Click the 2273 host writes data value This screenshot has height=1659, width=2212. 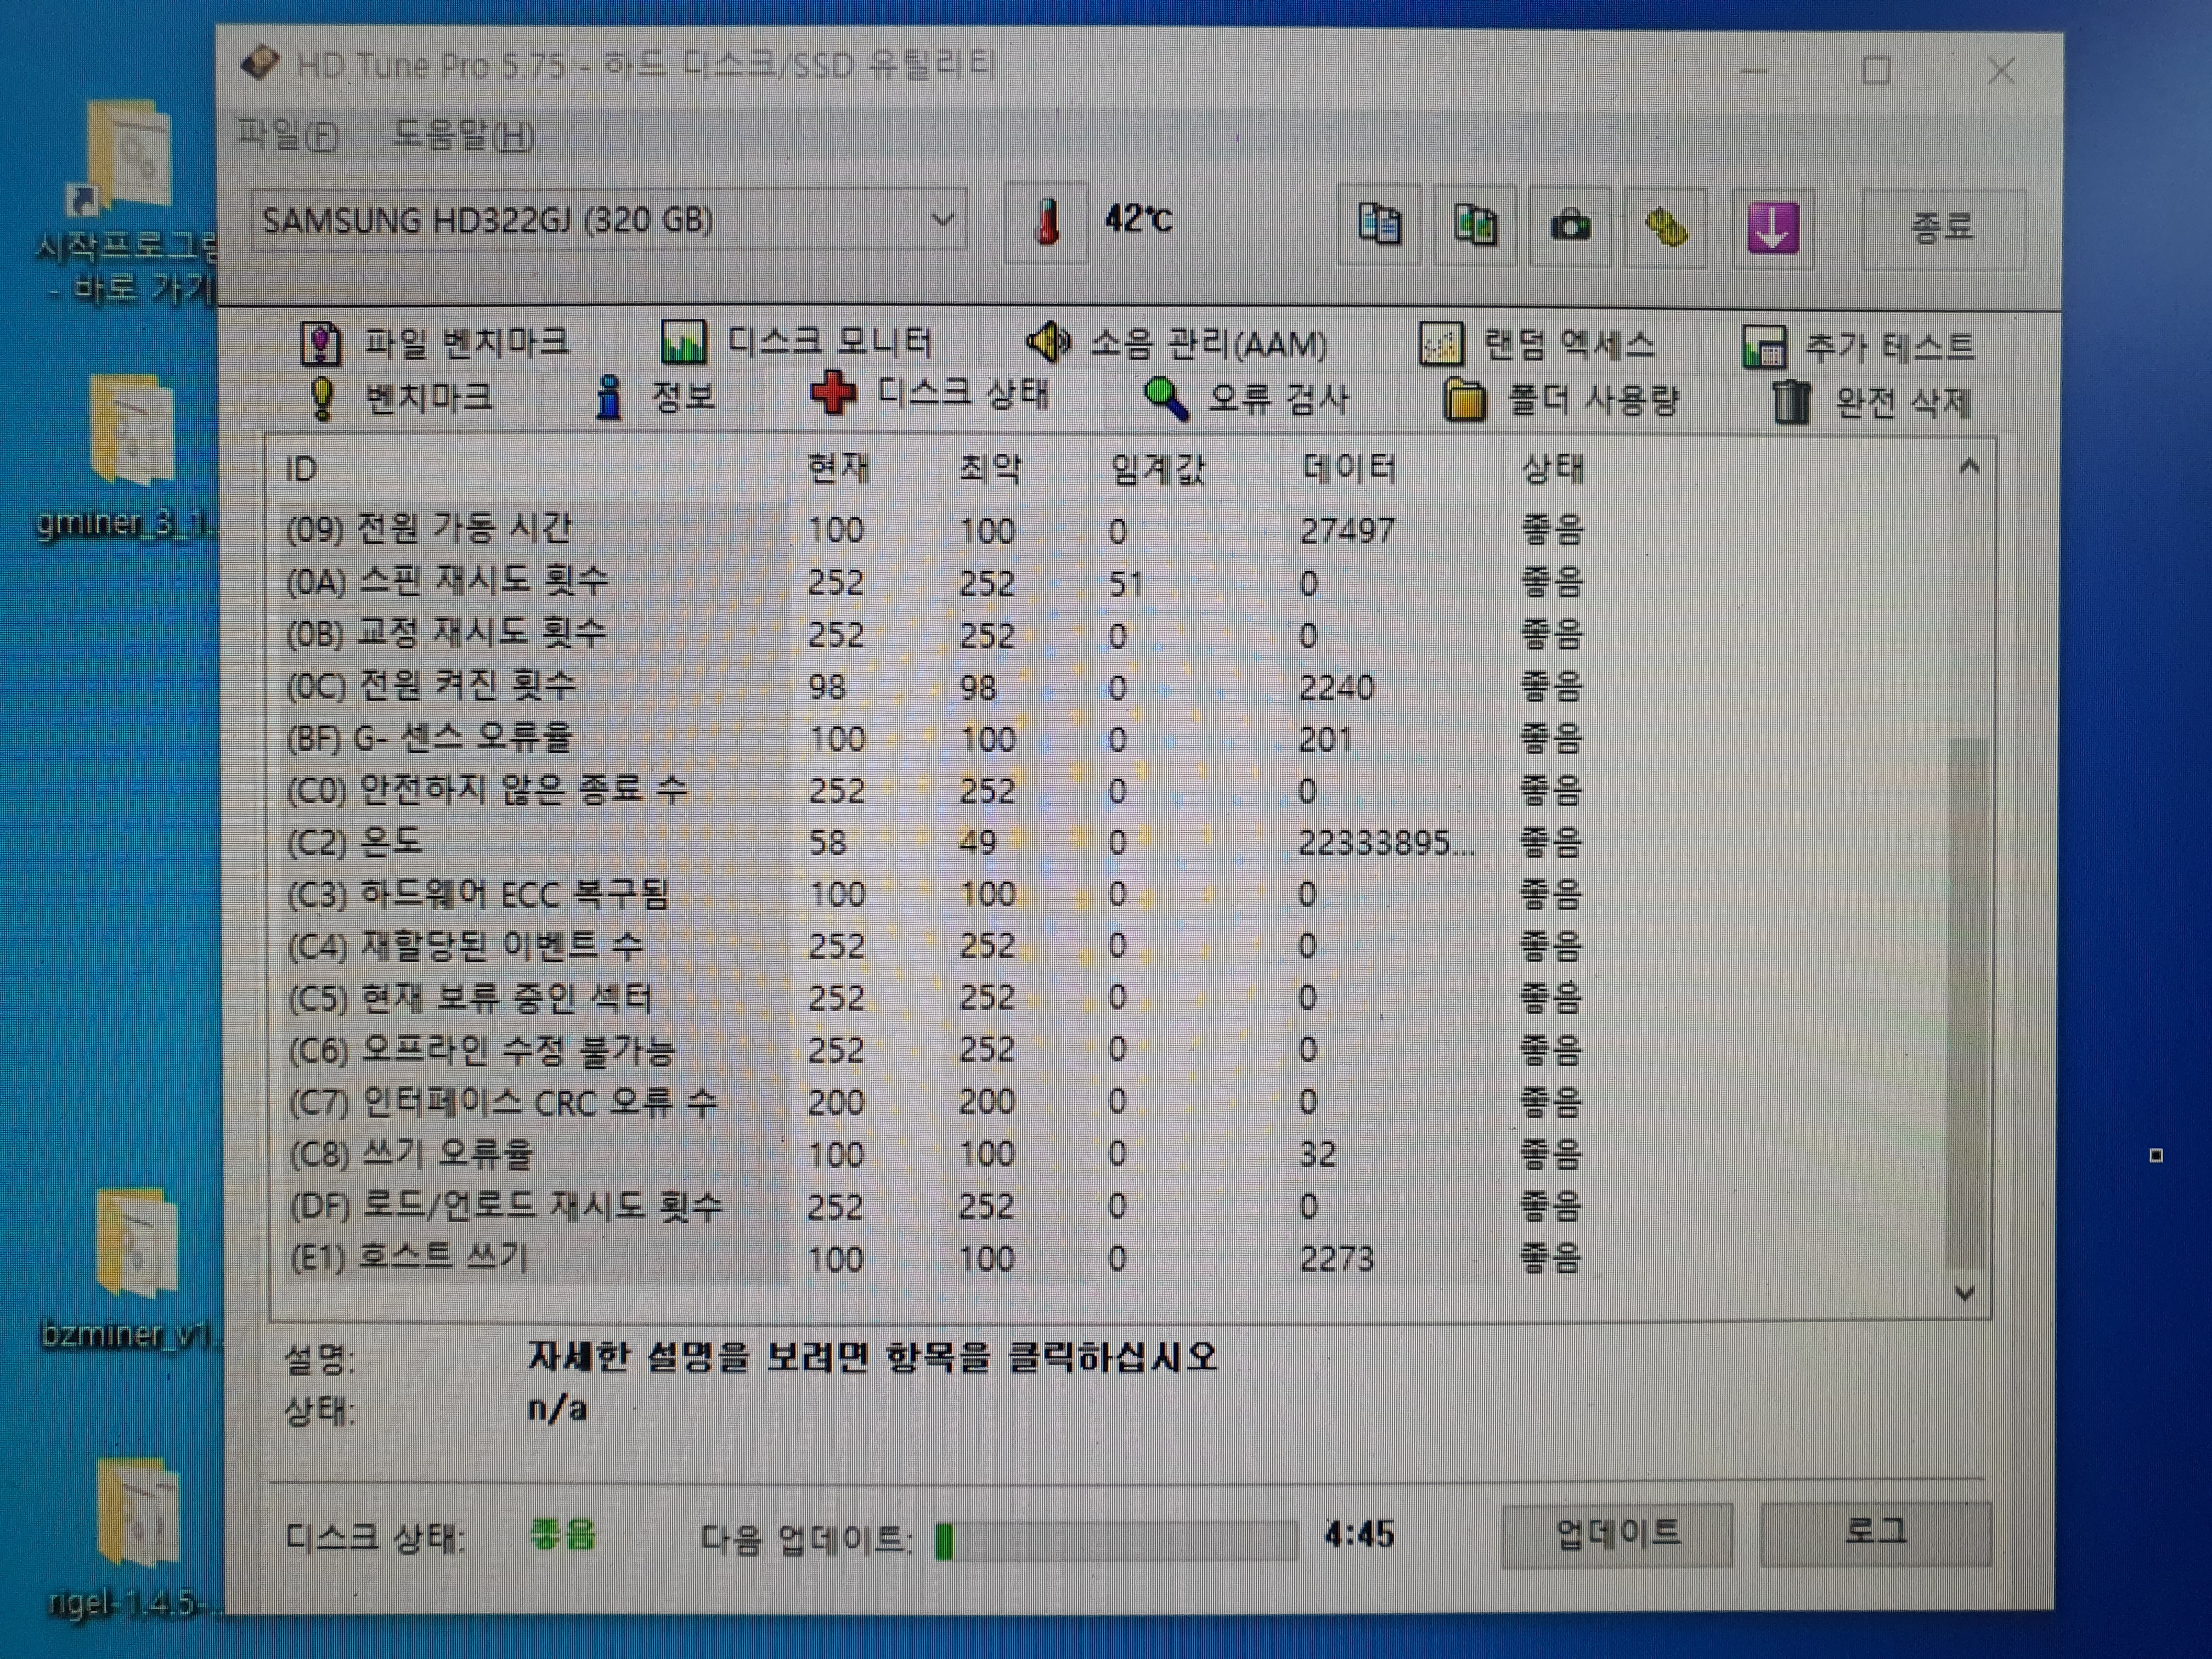(1337, 1258)
